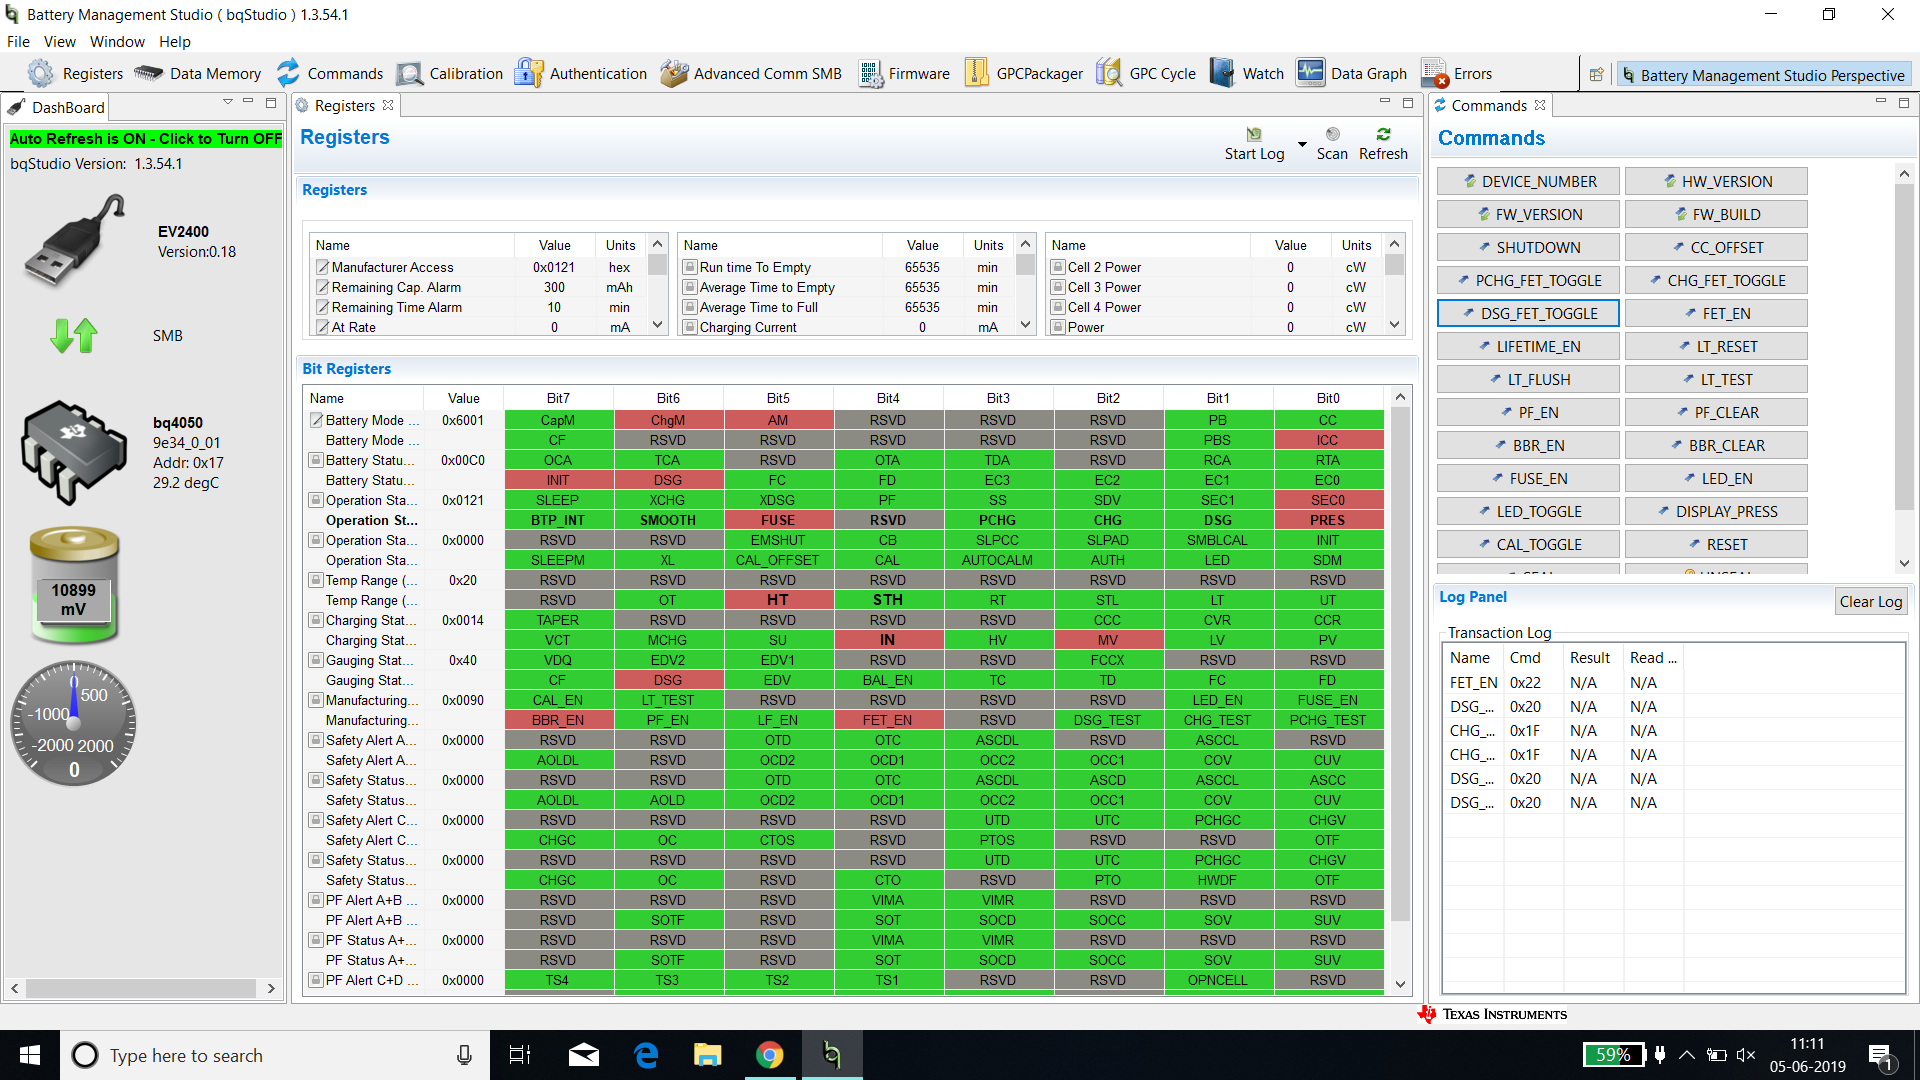Viewport: 1920px width, 1080px height.
Task: Open the Help menu
Action: (174, 41)
